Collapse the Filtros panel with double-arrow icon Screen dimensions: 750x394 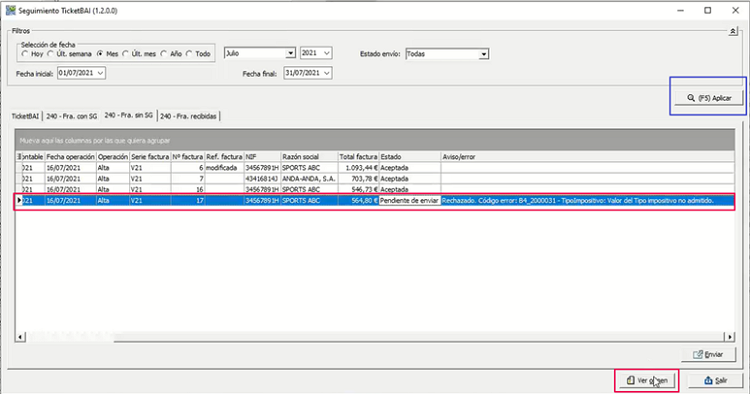(x=732, y=32)
